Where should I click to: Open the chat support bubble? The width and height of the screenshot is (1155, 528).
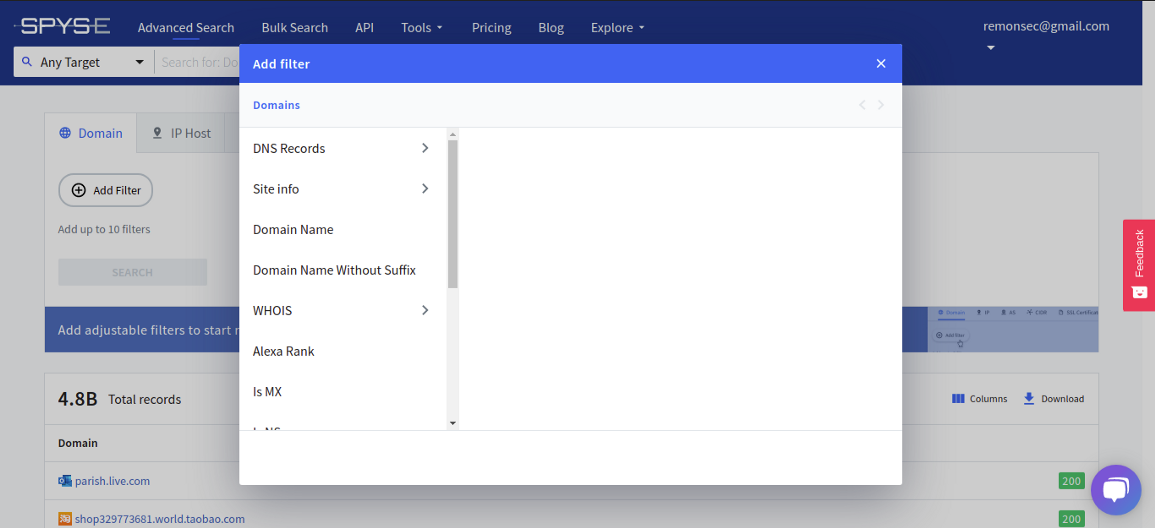coord(1116,490)
